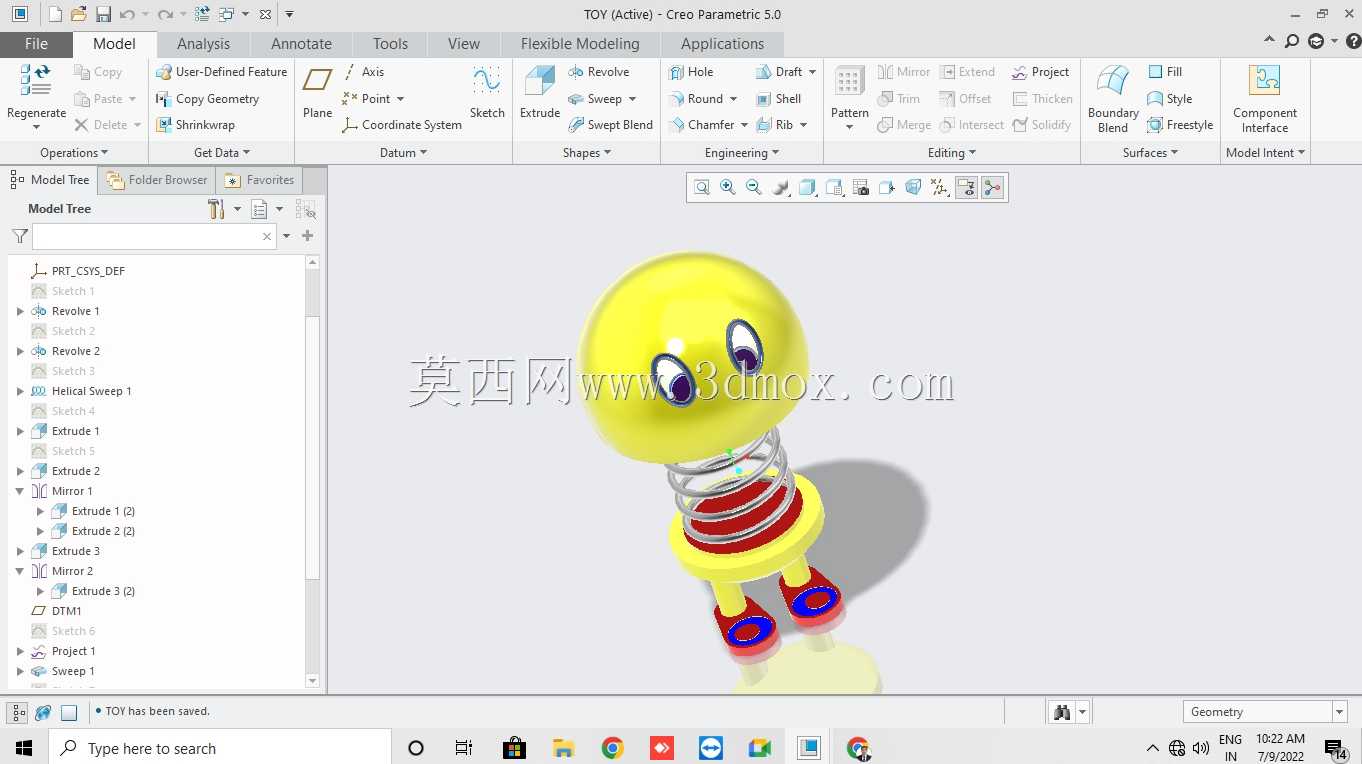Create a new file icon
1362x764 pixels.
(55, 14)
